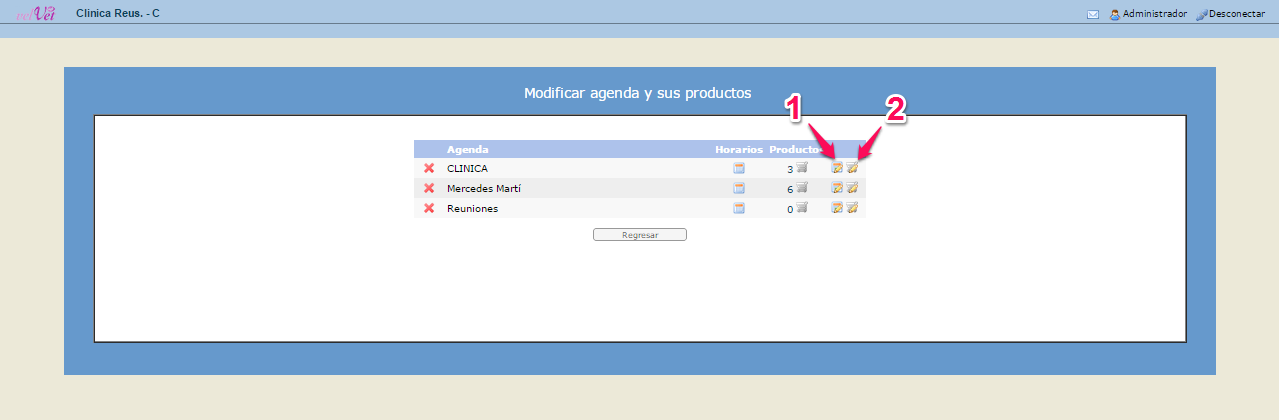Select the cart icon in Reuniones row
Image resolution: width=1279 pixels, height=420 pixels.
802,208
